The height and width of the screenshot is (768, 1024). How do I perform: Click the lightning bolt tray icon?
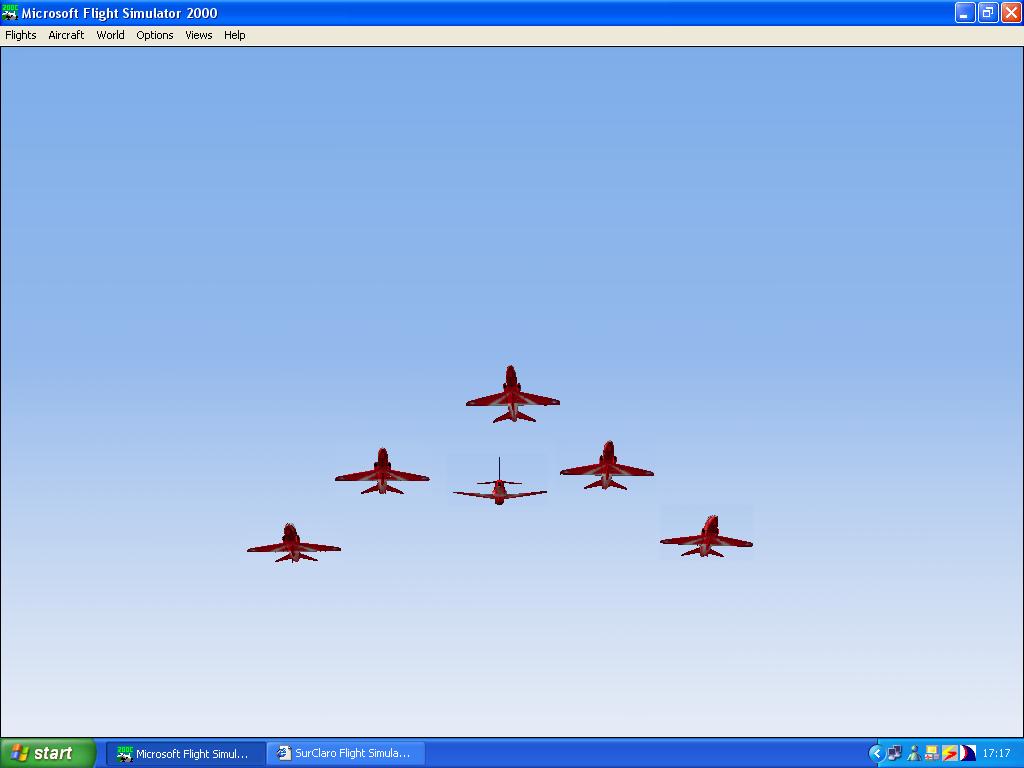[950, 754]
